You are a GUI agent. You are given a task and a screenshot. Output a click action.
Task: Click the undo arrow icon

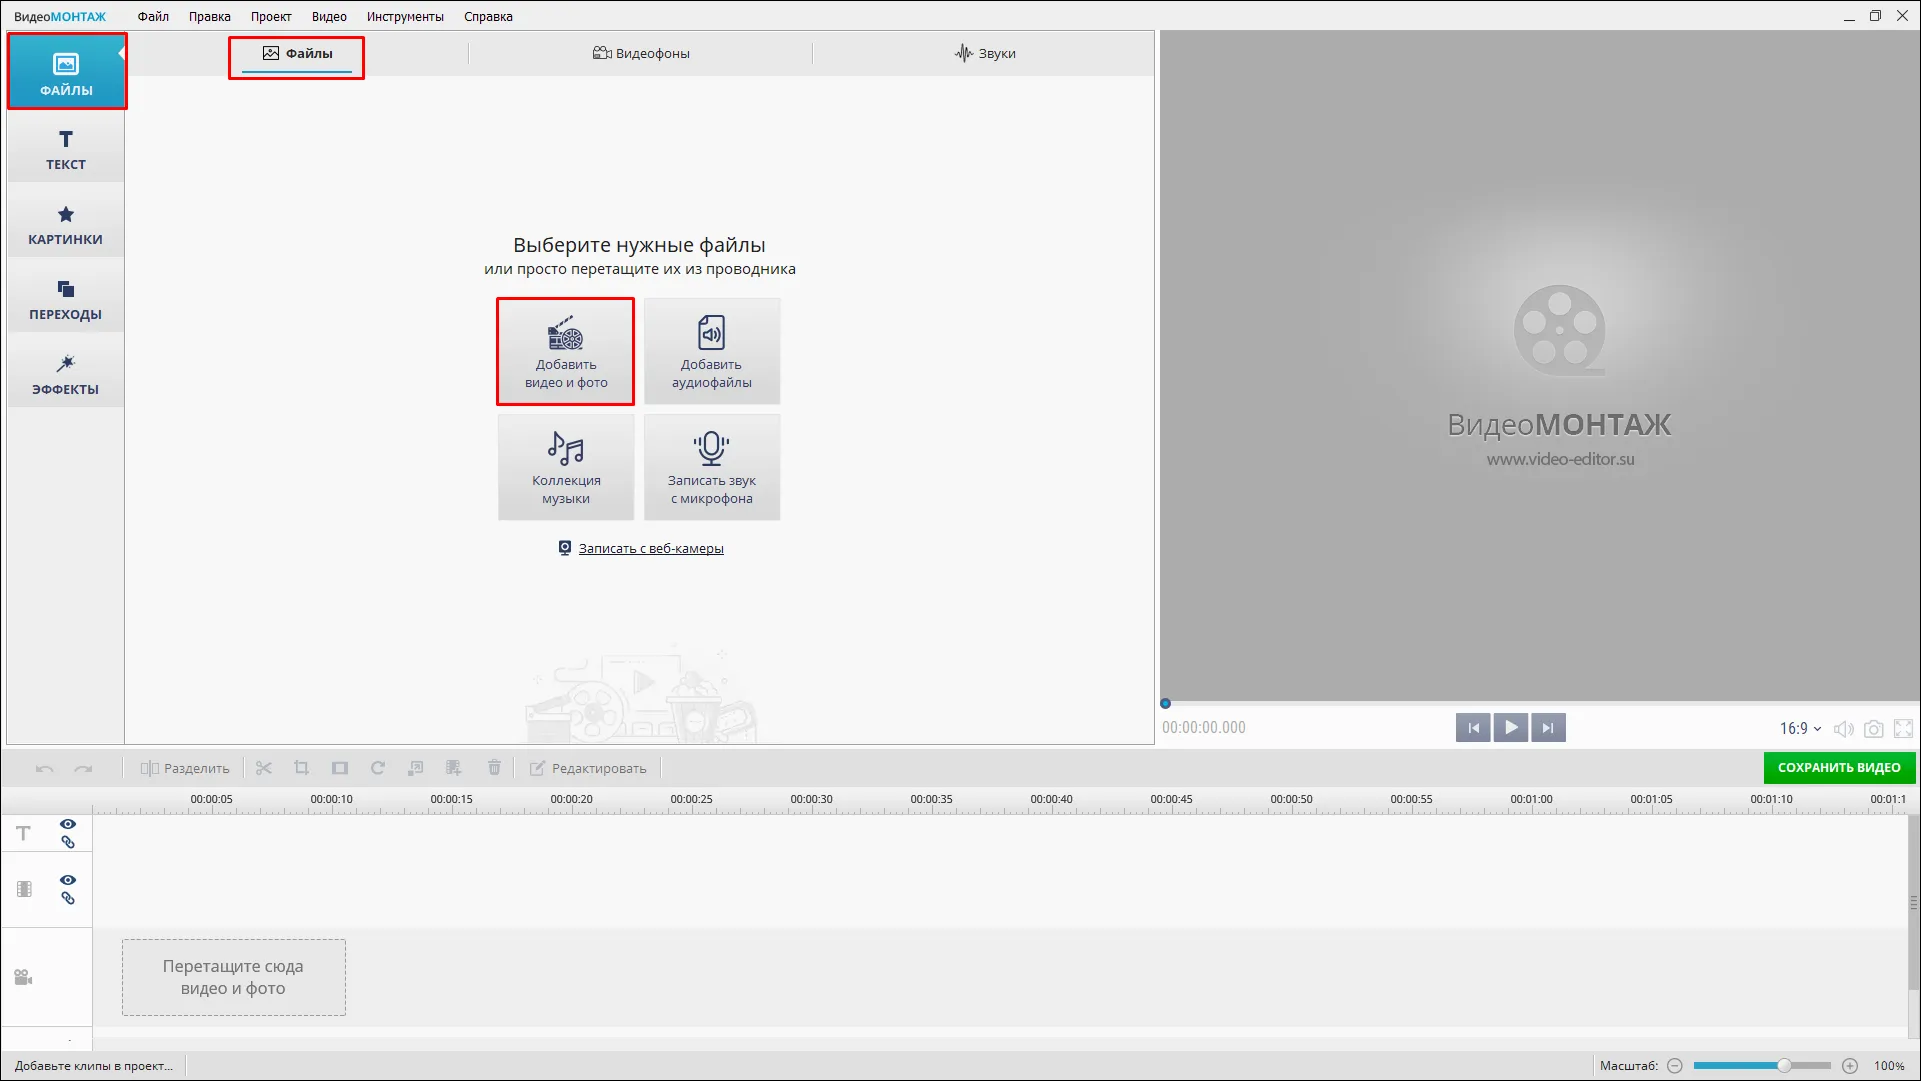[45, 768]
